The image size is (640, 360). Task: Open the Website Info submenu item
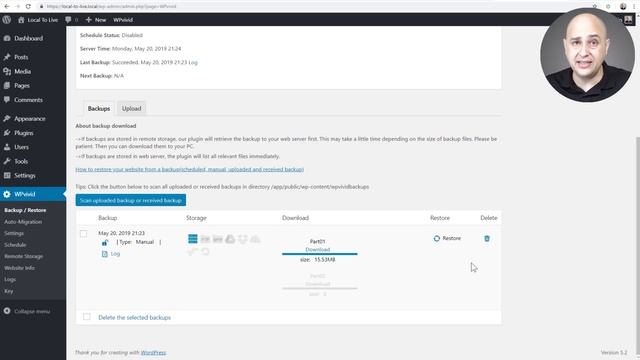[x=19, y=268]
